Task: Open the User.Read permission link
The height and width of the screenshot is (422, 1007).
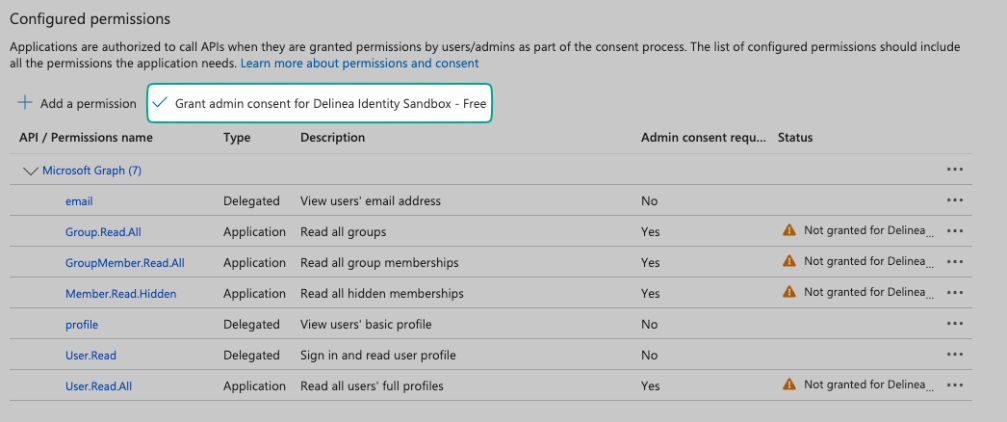Action: 91,355
